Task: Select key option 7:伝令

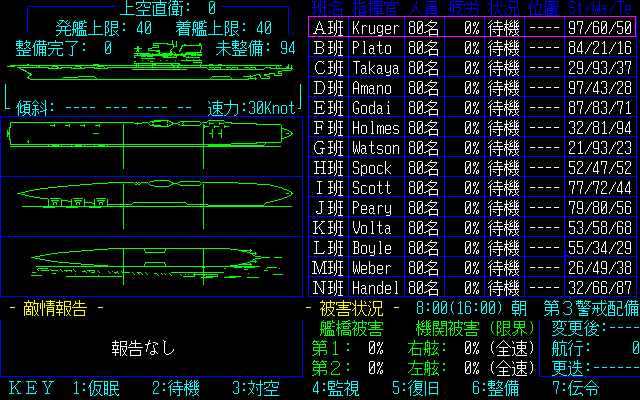Action: click(x=576, y=388)
